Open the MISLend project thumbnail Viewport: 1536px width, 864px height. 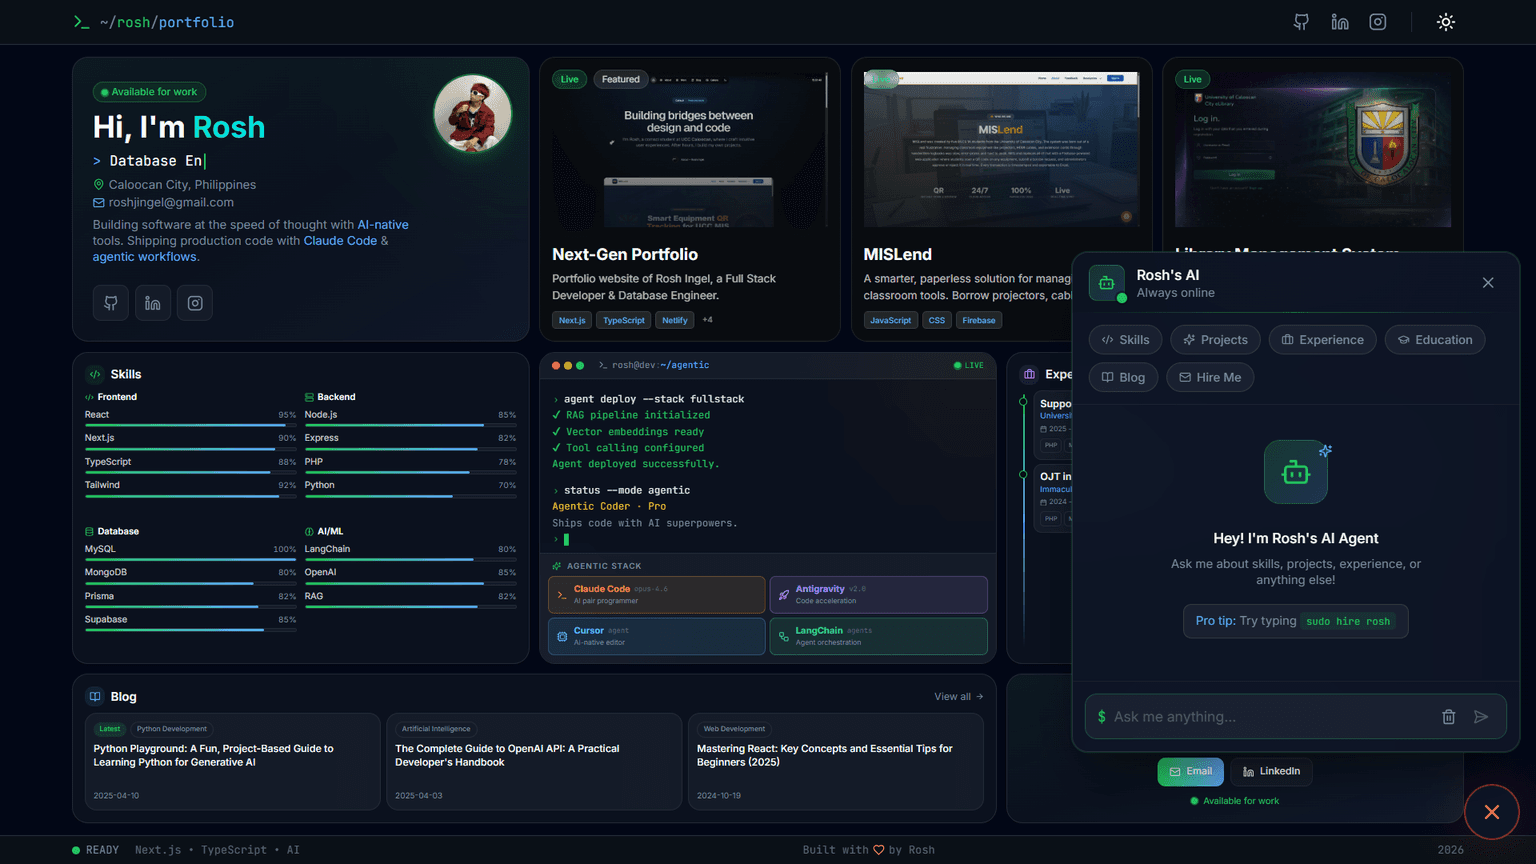coord(1001,149)
